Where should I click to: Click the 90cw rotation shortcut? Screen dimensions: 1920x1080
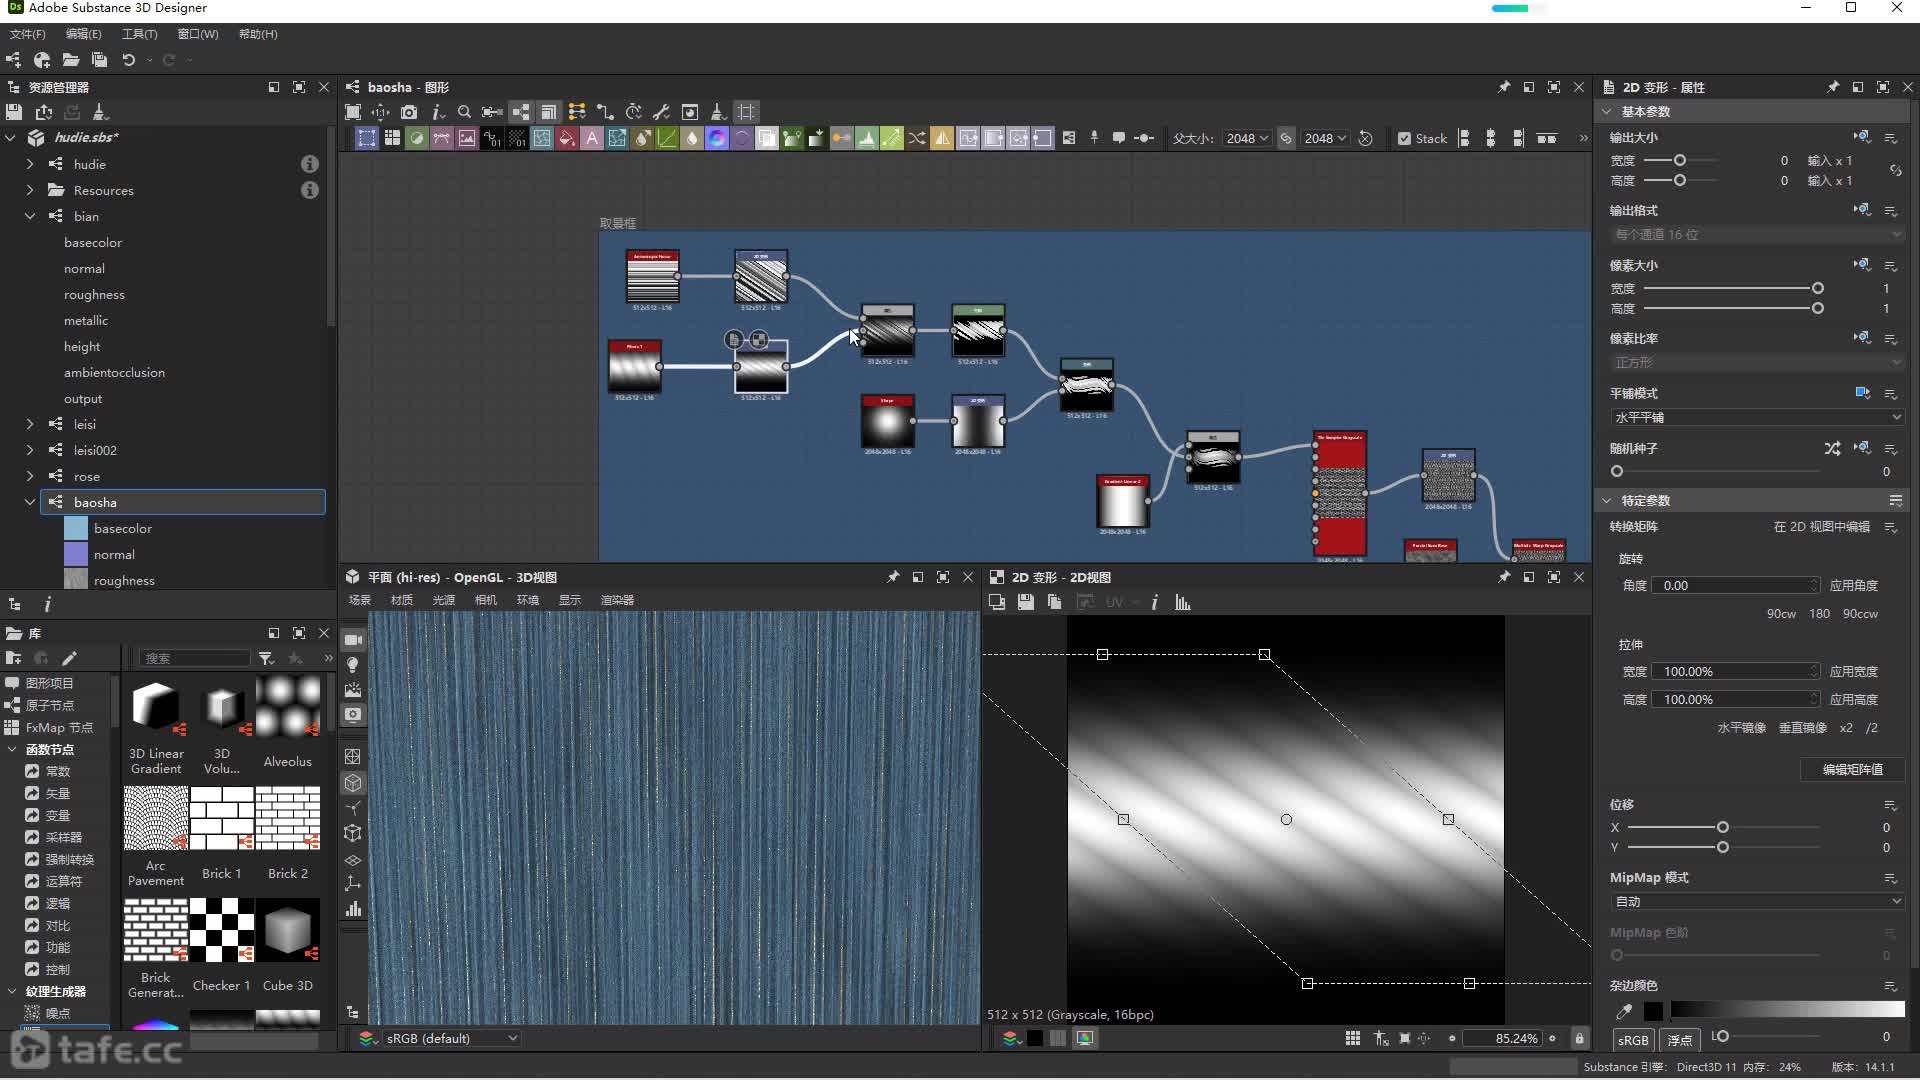[1780, 614]
